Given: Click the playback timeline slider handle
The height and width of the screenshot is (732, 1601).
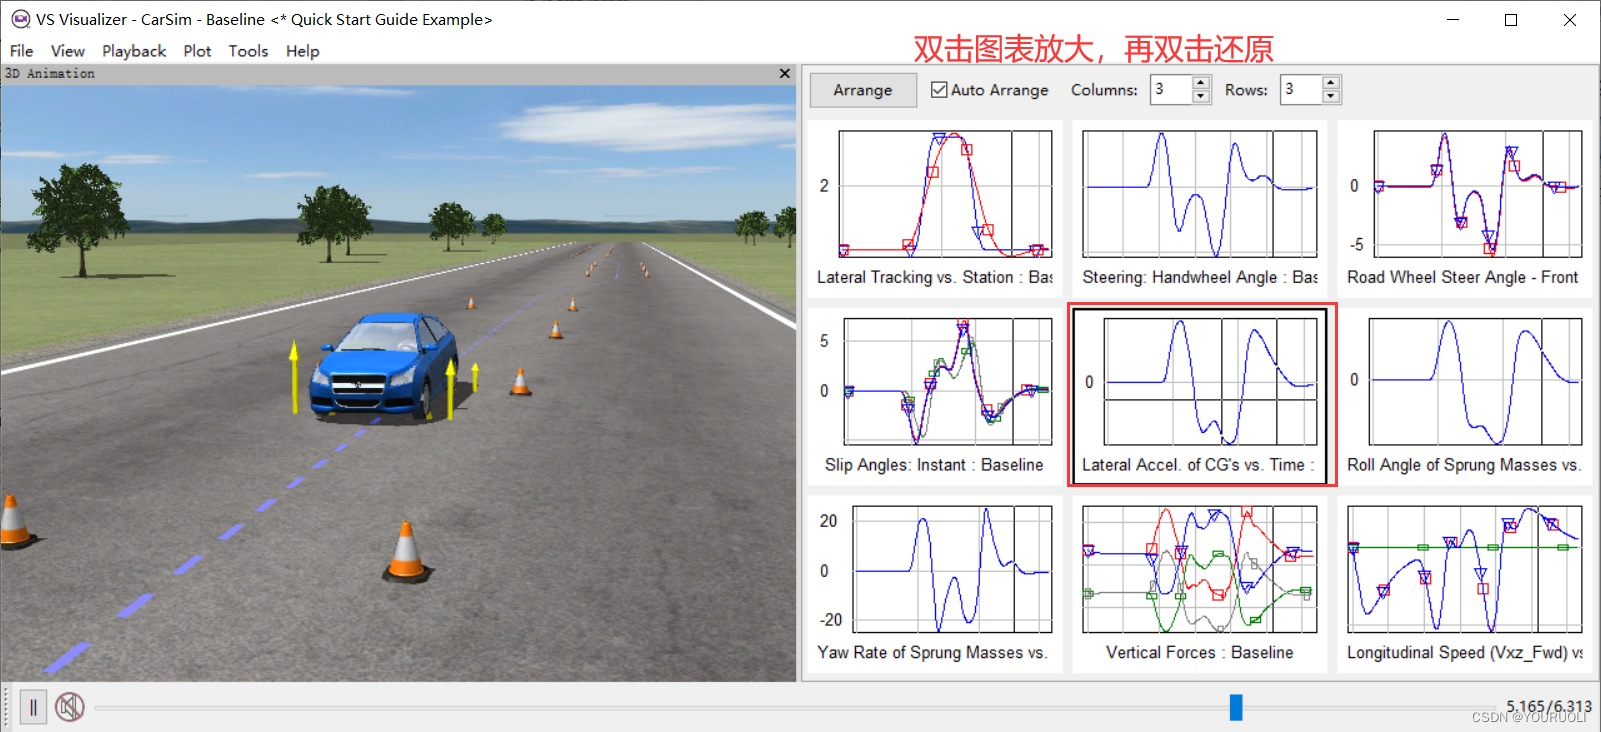Looking at the screenshot, I should tap(1236, 707).
